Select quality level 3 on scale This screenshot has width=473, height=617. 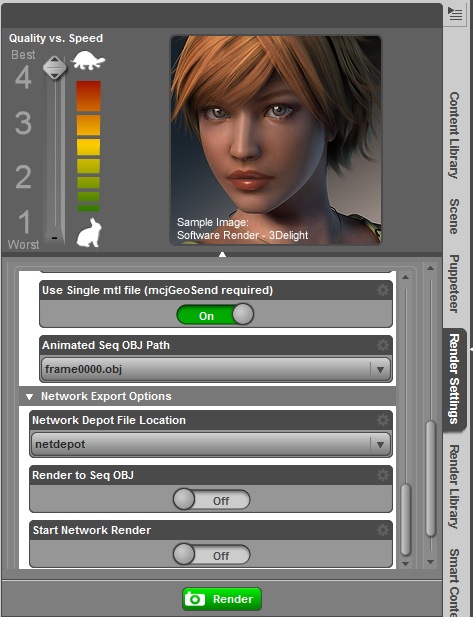pos(23,123)
